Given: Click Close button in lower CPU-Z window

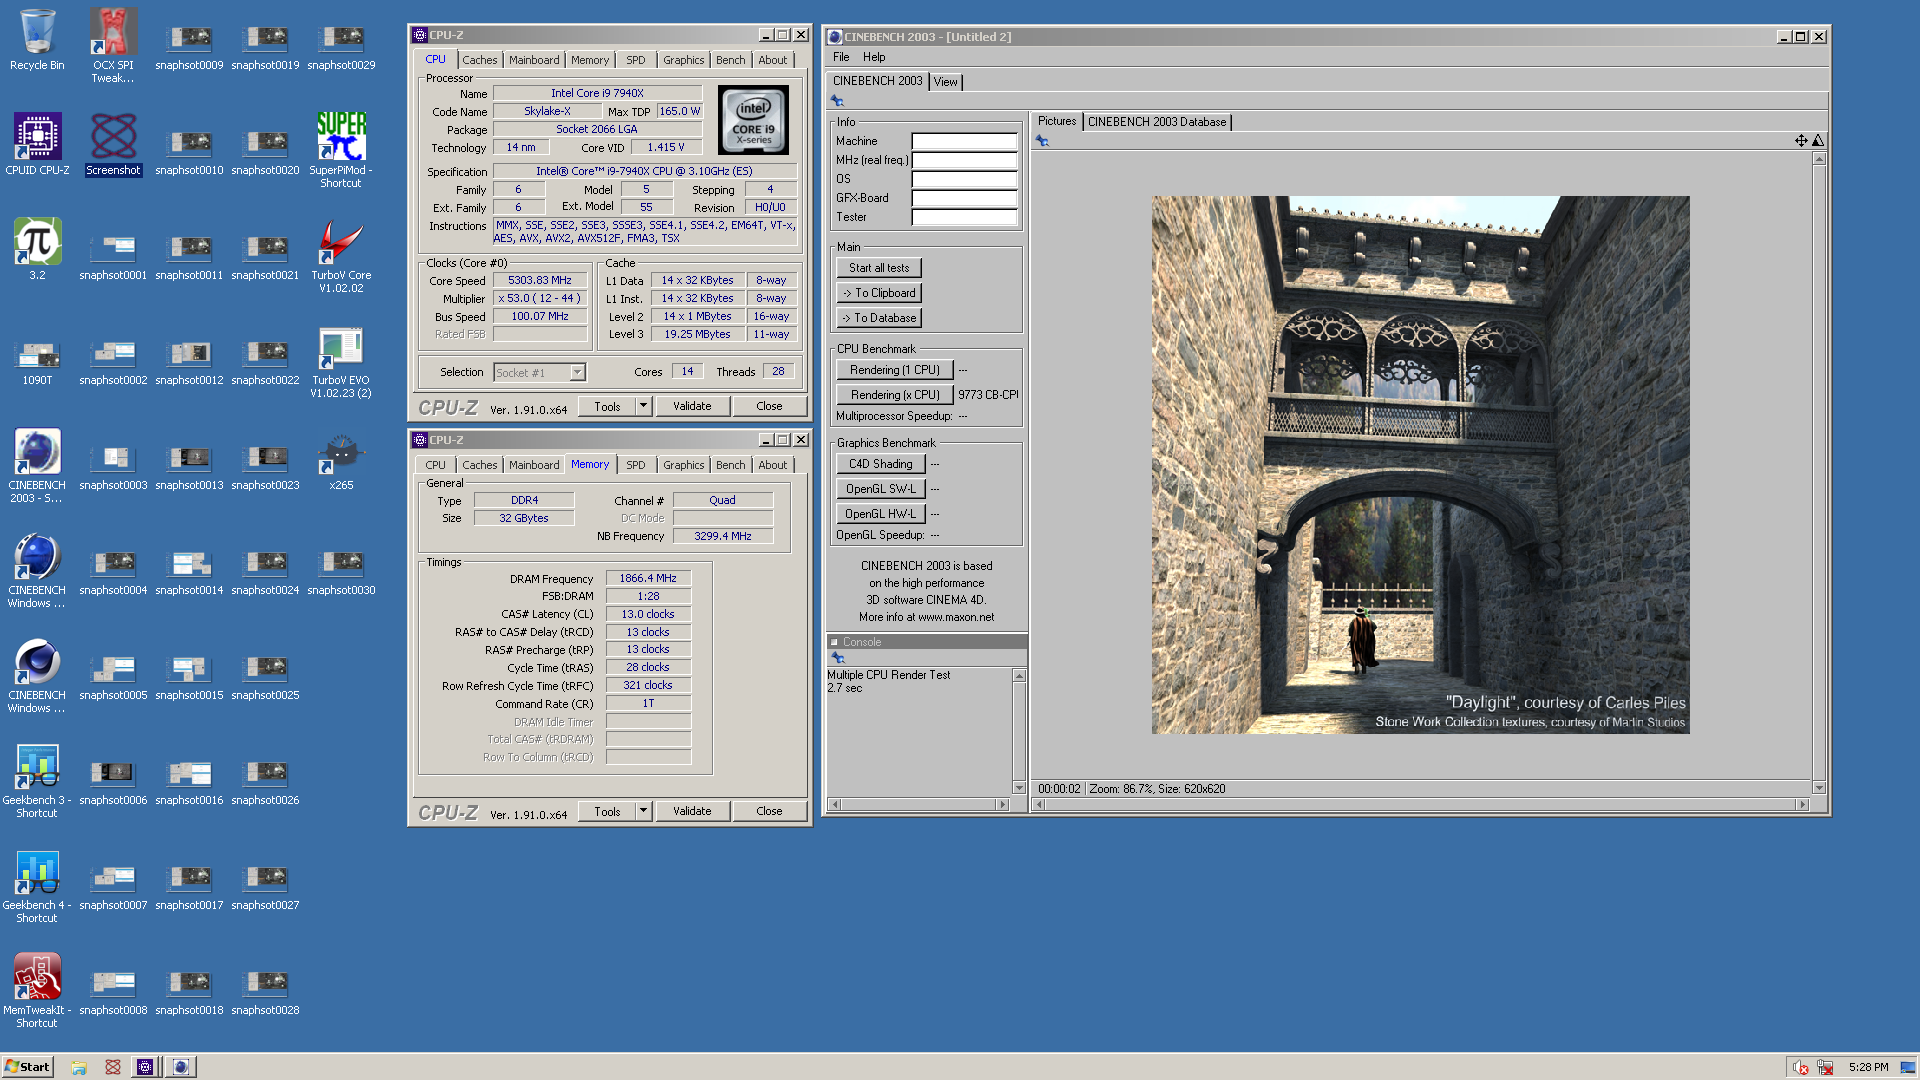Looking at the screenshot, I should coord(769,811).
